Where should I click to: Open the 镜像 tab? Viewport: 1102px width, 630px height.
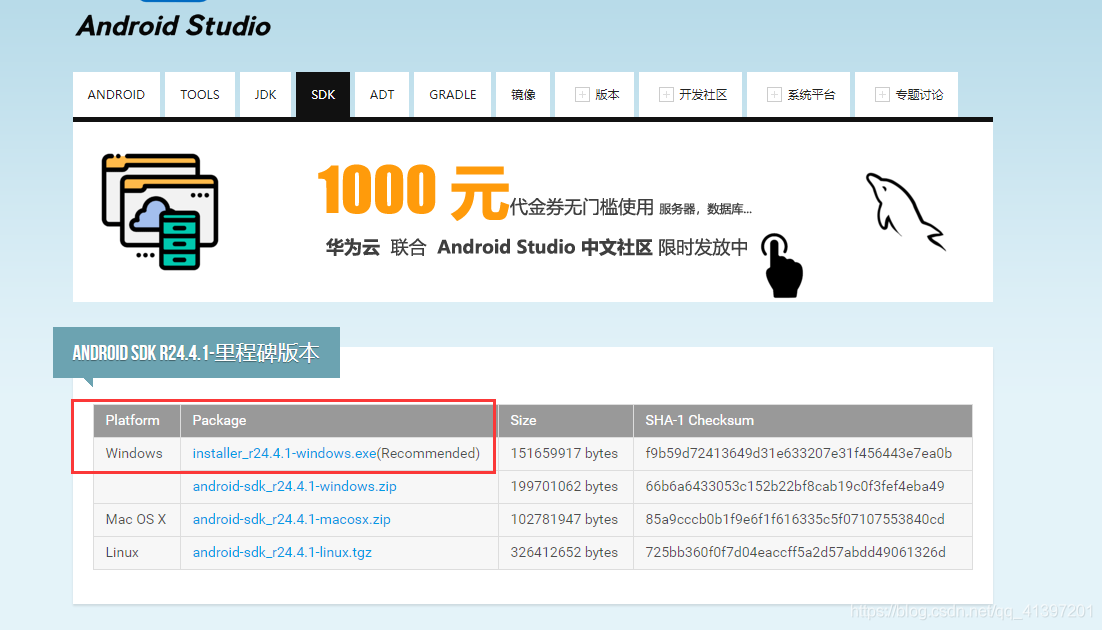pos(523,94)
